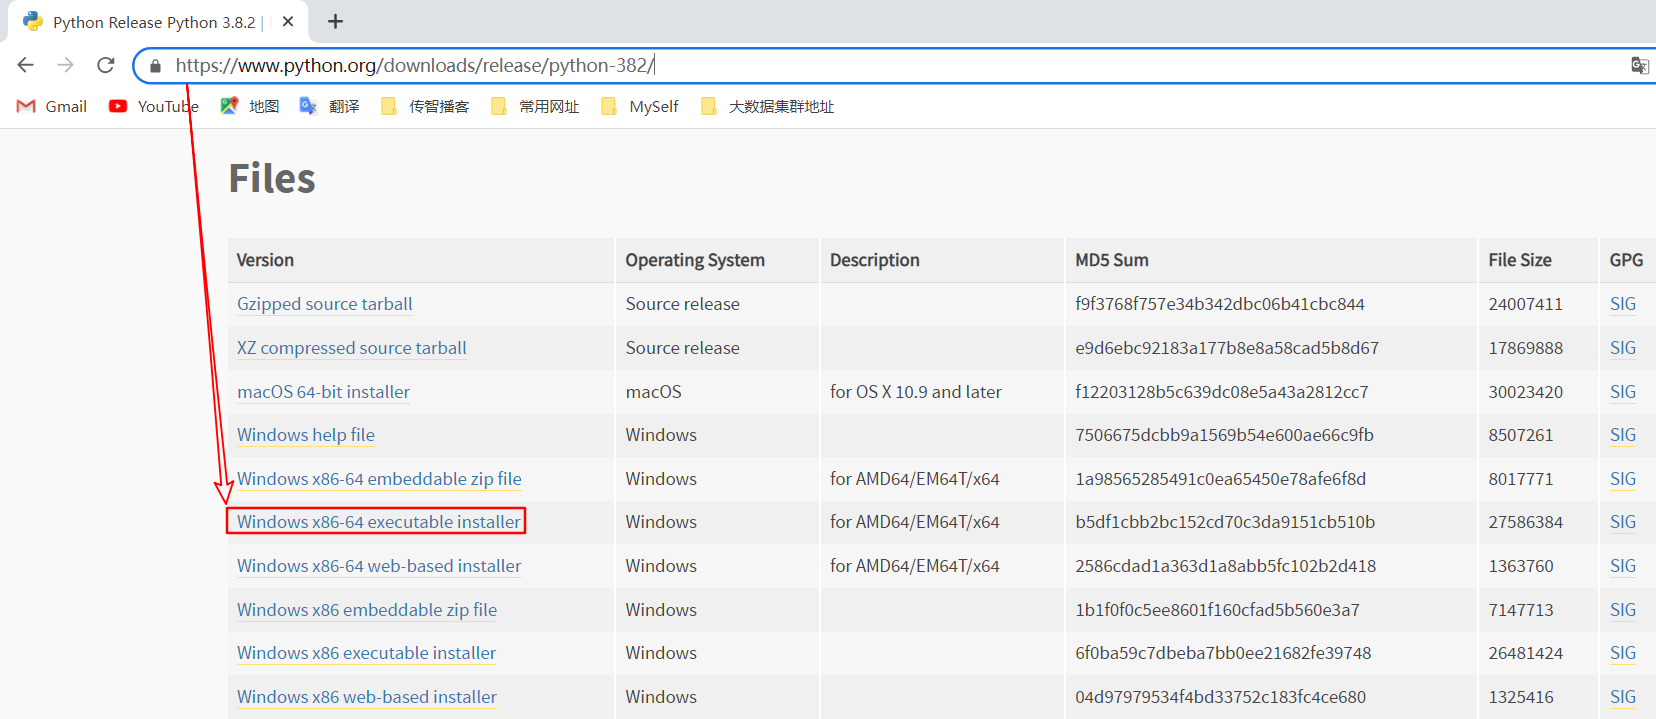Expand the 大数据集群地址 bookmark folder
This screenshot has width=1656, height=719.
[x=768, y=106]
